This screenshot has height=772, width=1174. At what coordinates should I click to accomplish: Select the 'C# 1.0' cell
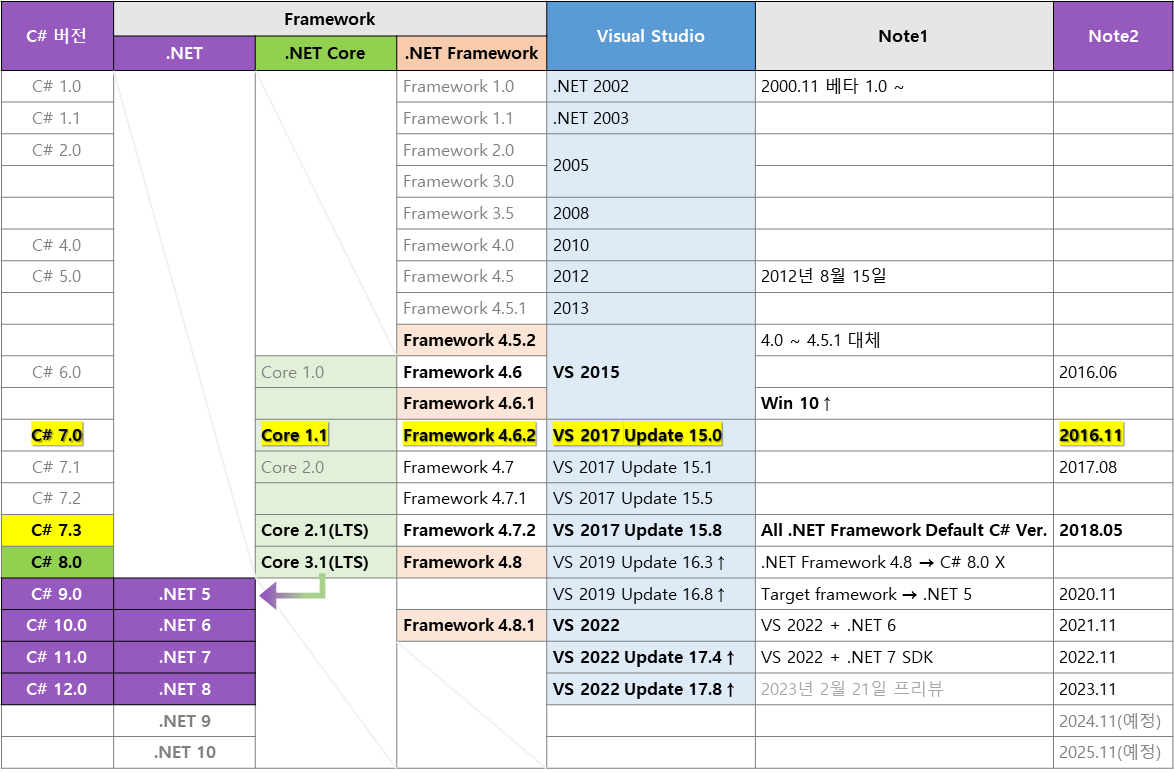click(x=57, y=86)
